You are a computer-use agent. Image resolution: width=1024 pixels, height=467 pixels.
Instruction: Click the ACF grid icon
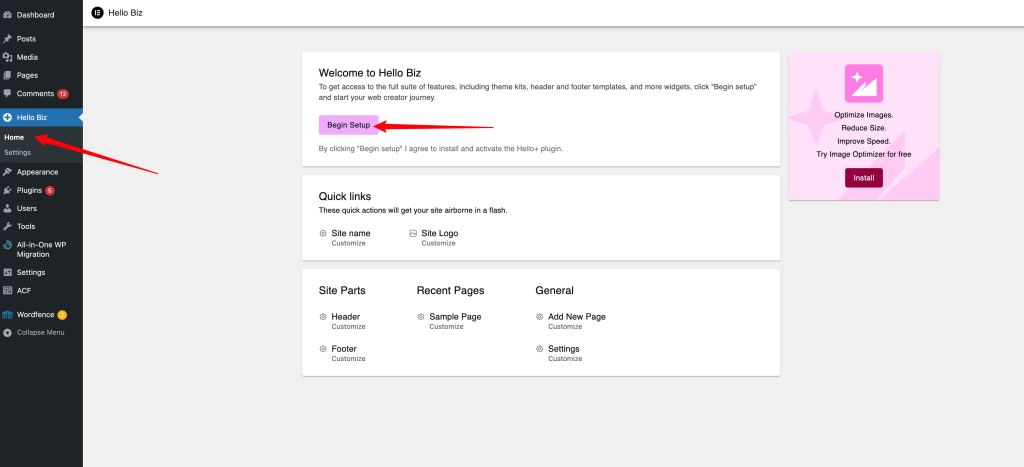(7, 291)
